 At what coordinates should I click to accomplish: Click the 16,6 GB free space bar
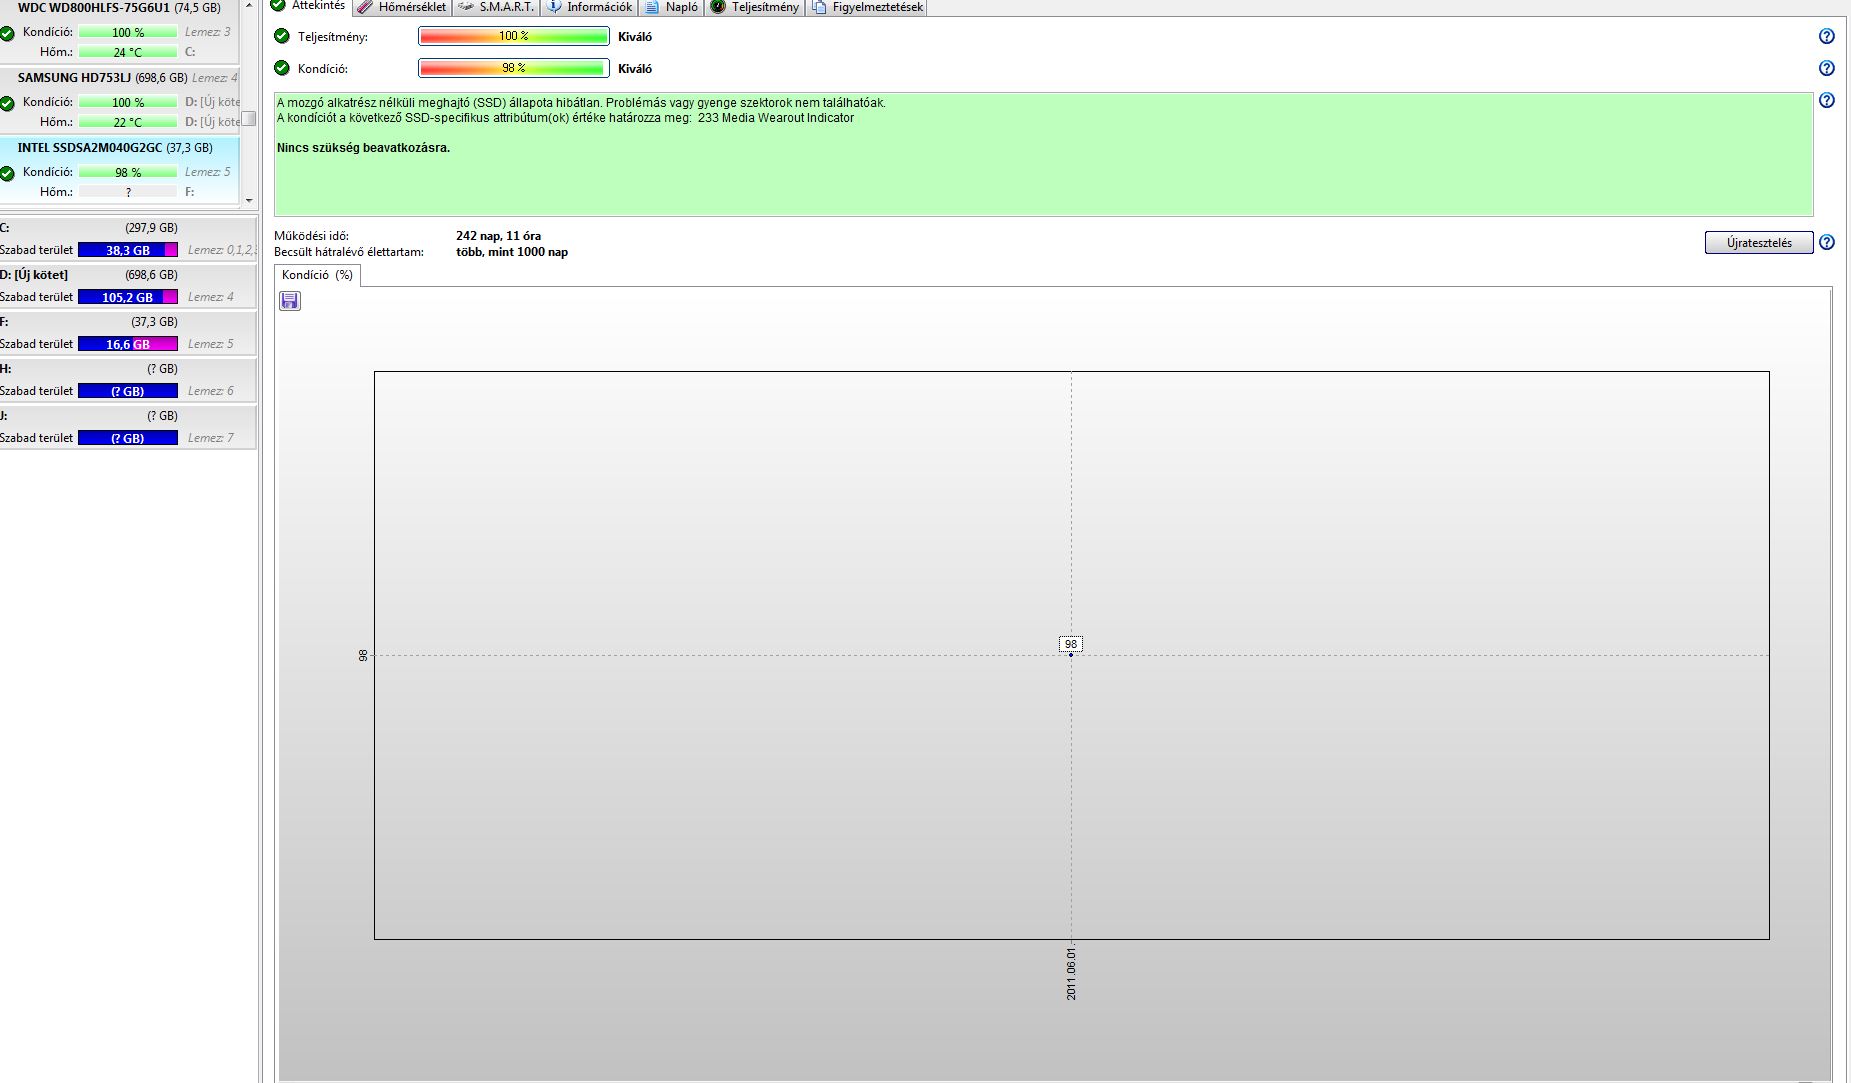pos(128,344)
